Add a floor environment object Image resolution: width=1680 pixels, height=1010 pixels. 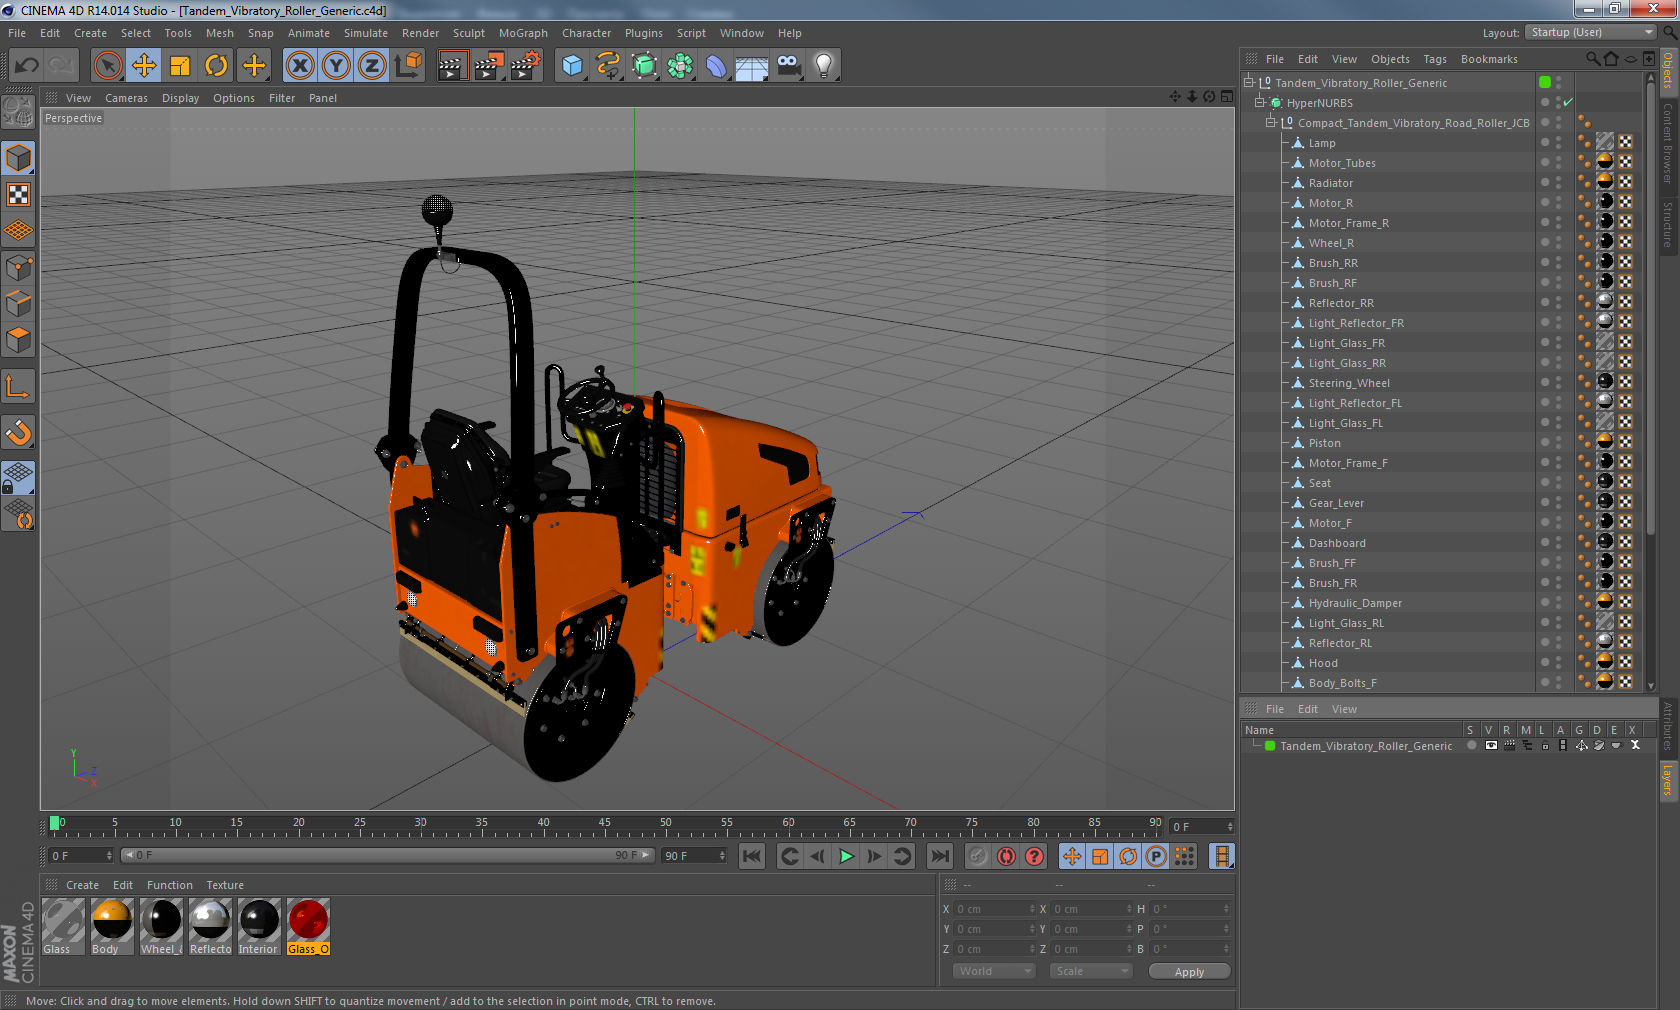pyautogui.click(x=752, y=66)
